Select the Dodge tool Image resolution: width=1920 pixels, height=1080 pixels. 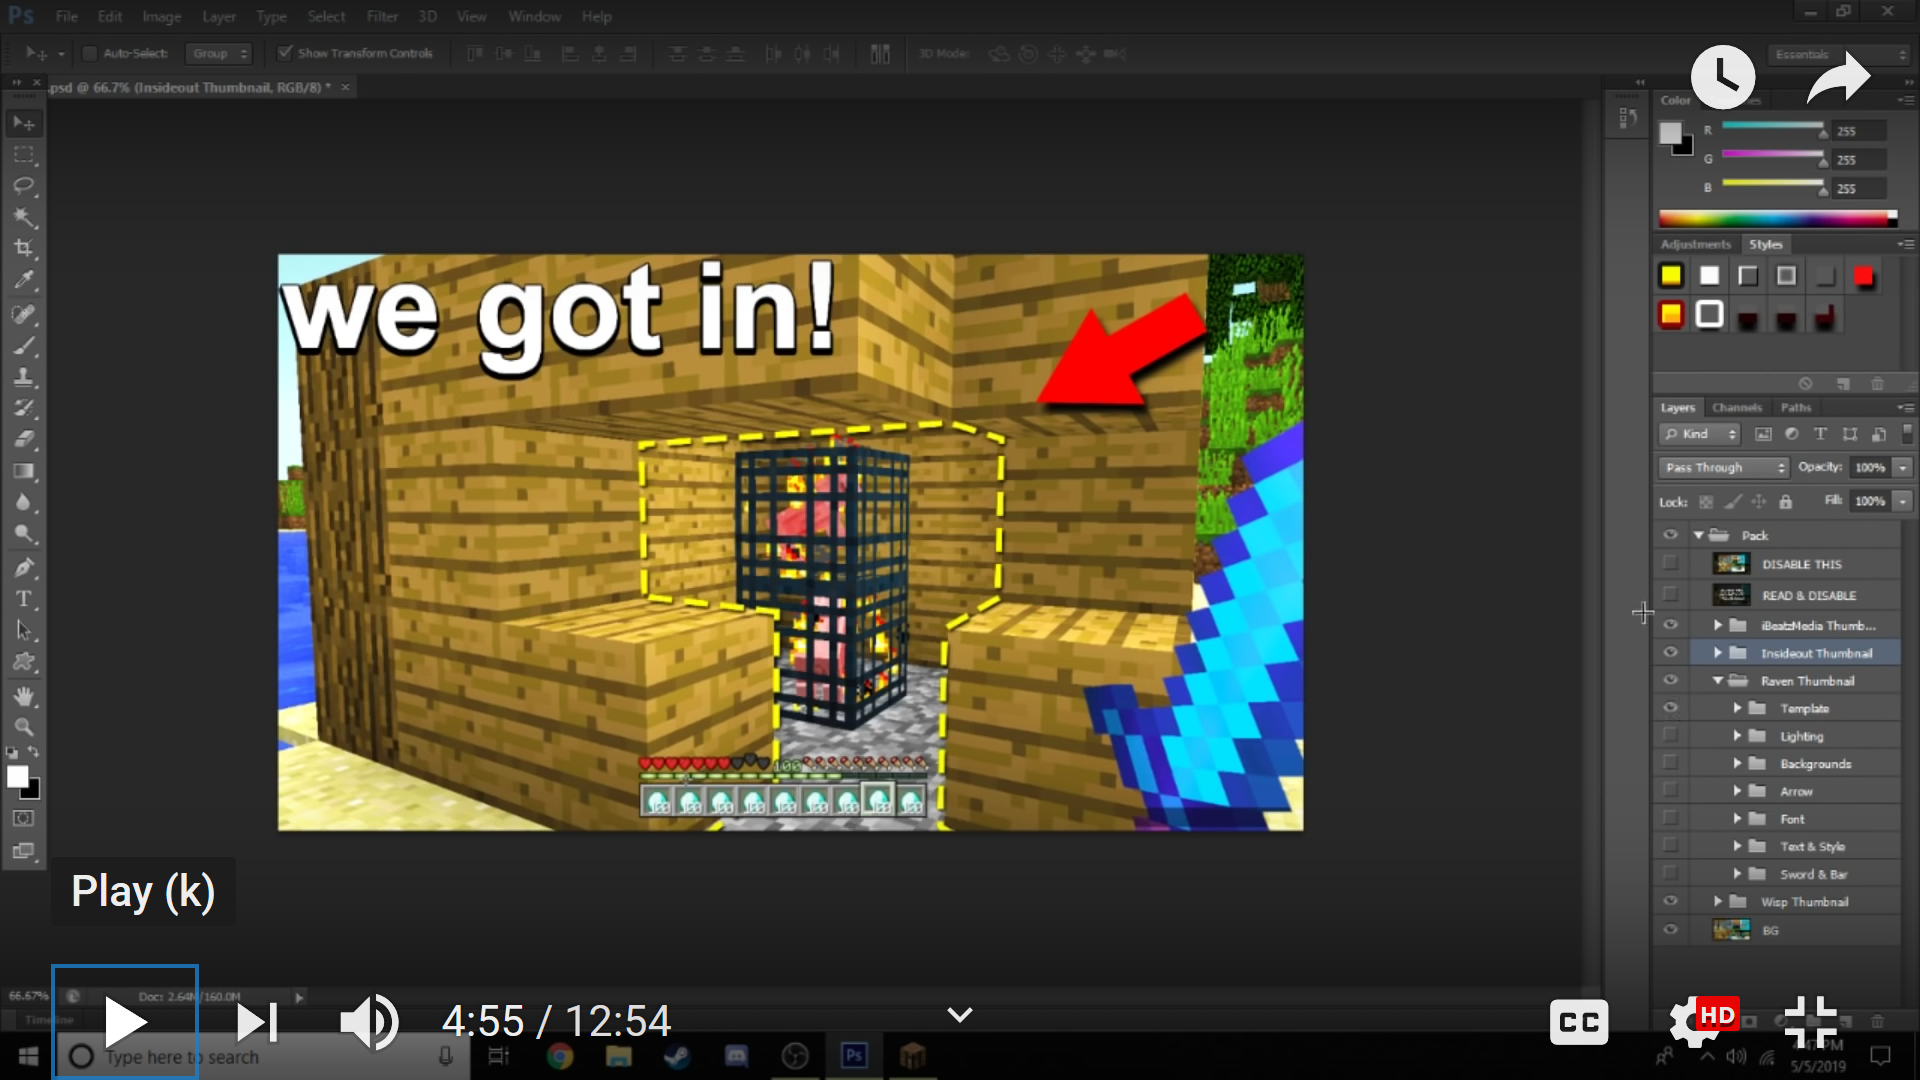[24, 533]
